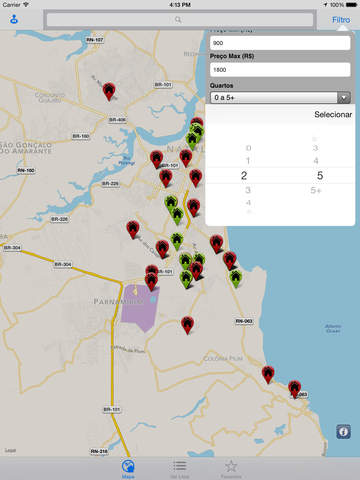Open the Favoritos star tab
Image resolution: width=360 pixels, height=480 pixels.
coord(231,468)
